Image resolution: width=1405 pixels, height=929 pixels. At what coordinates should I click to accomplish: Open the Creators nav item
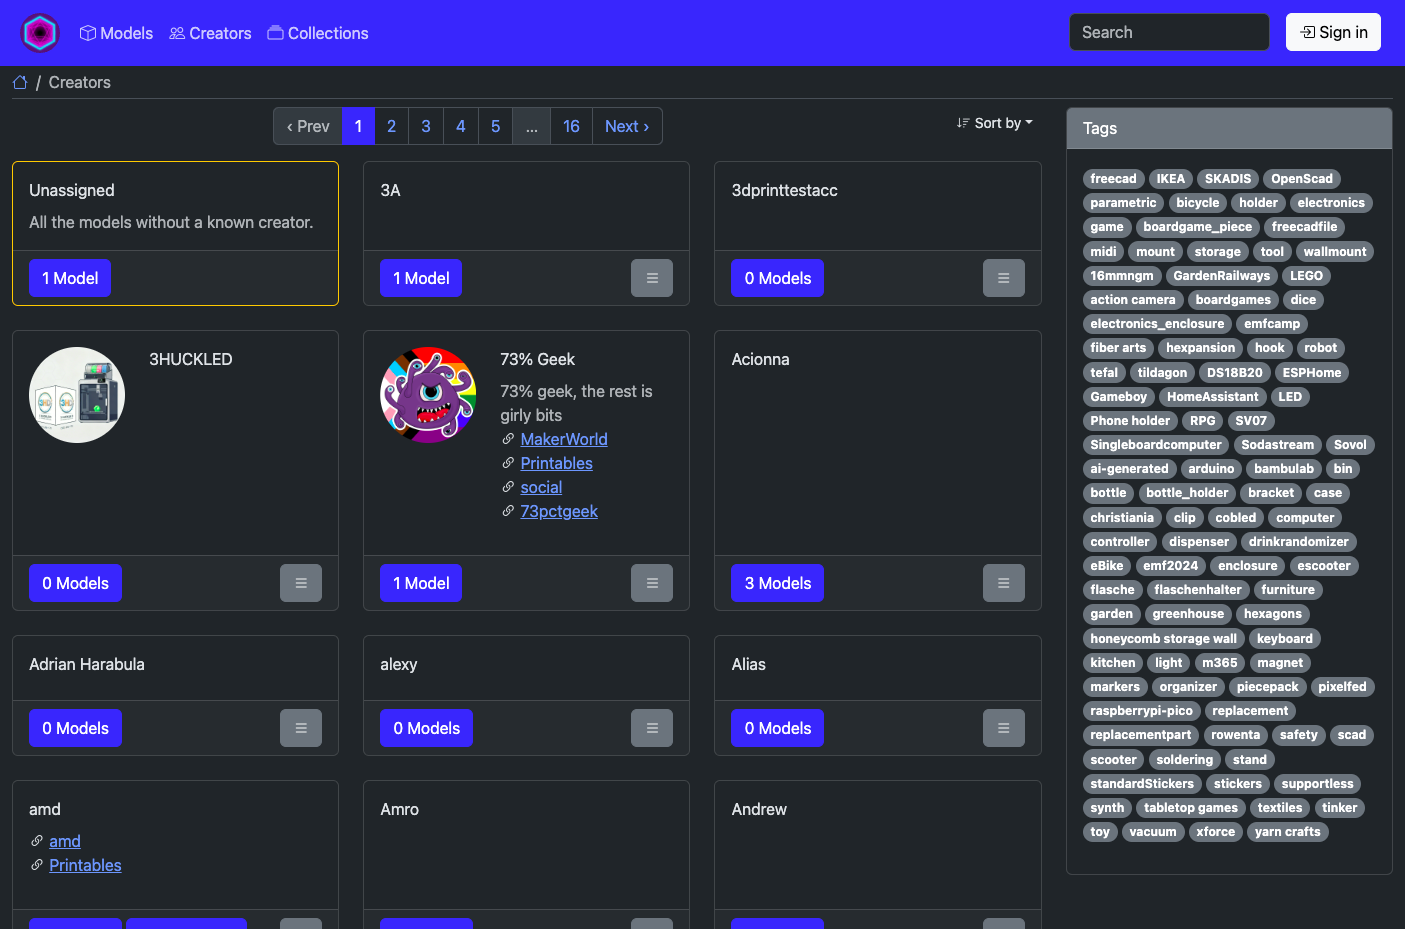pos(210,33)
